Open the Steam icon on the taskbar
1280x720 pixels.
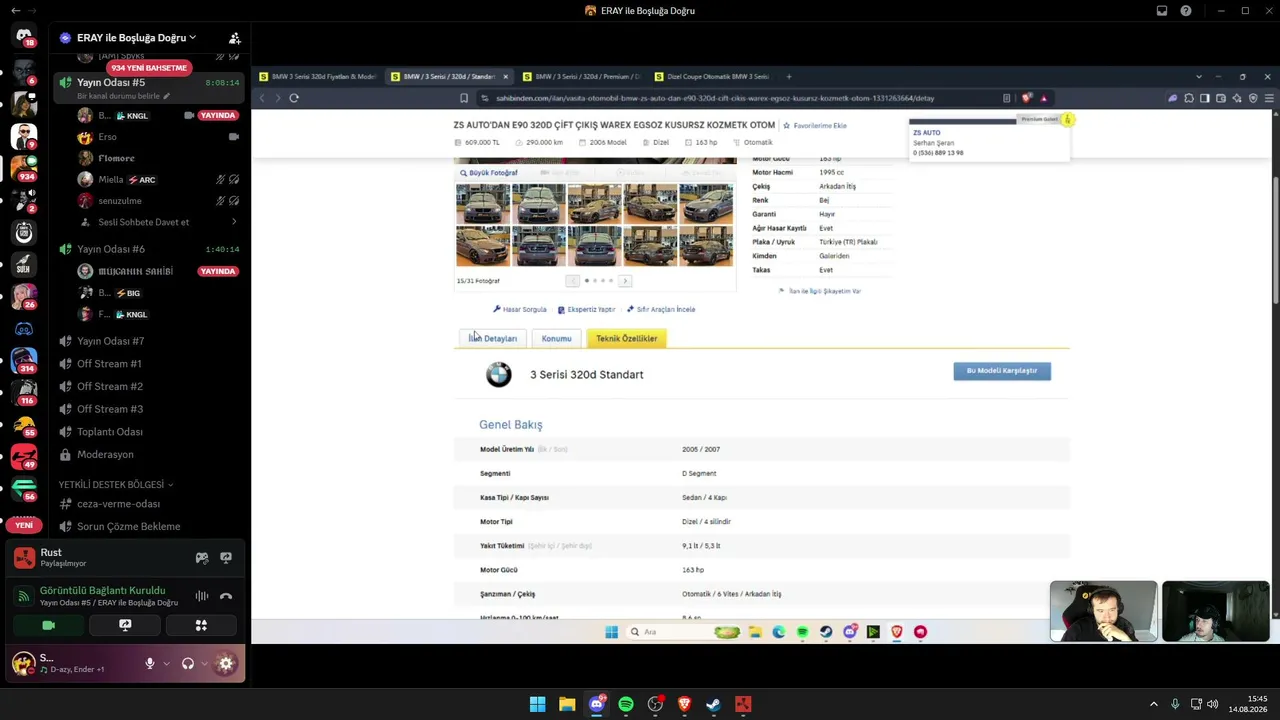click(x=713, y=704)
